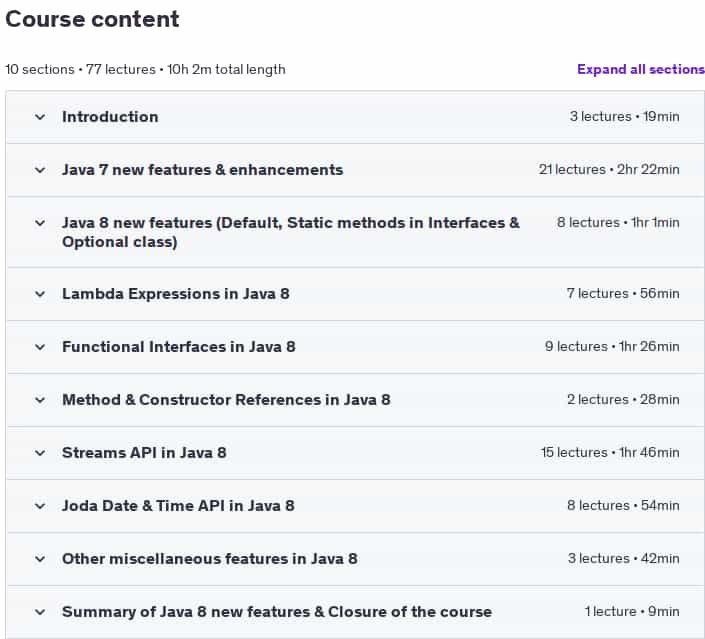Click the '8 lectures • 1hr 1min' text

point(618,223)
